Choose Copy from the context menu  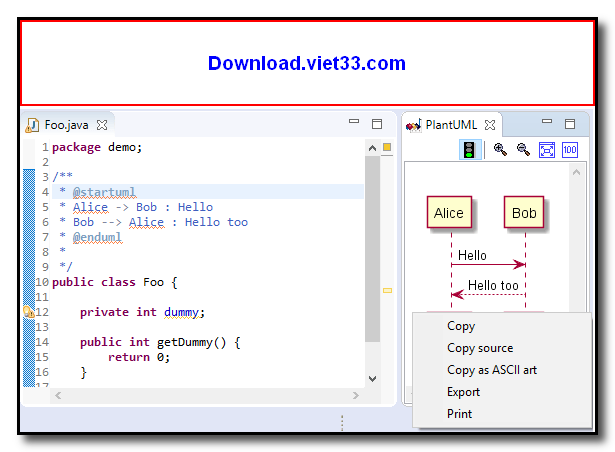tap(461, 326)
